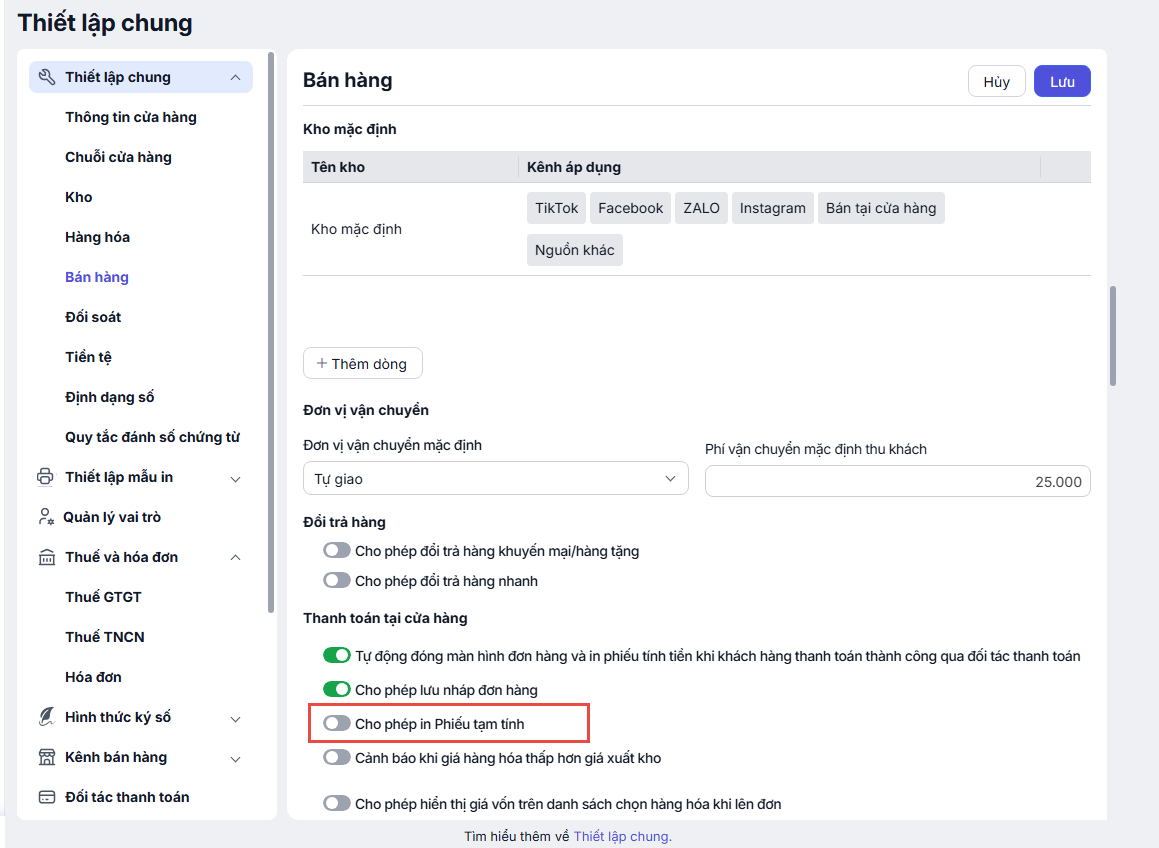Screen dimensions: 1159x848
Task: Click the quill icon for Hình thức ký số
Action: (x=46, y=717)
